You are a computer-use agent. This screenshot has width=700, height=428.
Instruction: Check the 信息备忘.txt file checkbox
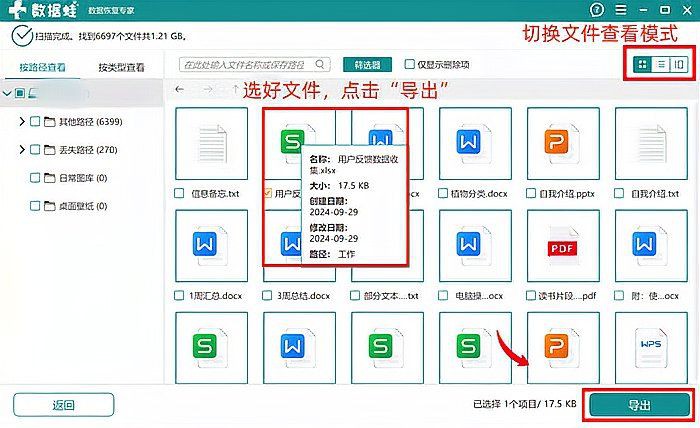(x=179, y=193)
